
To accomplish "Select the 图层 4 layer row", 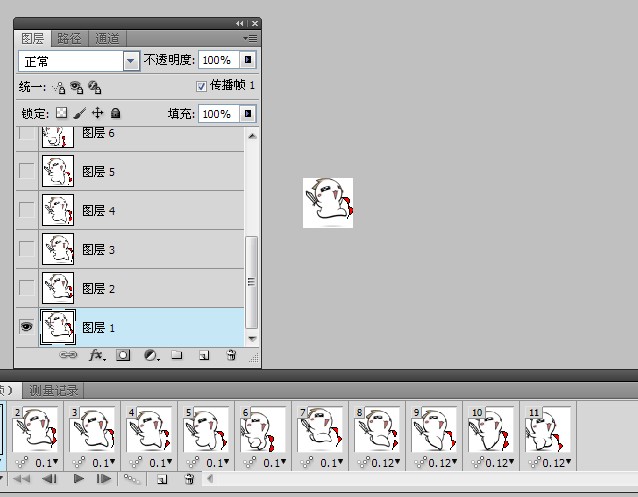I will click(x=130, y=210).
